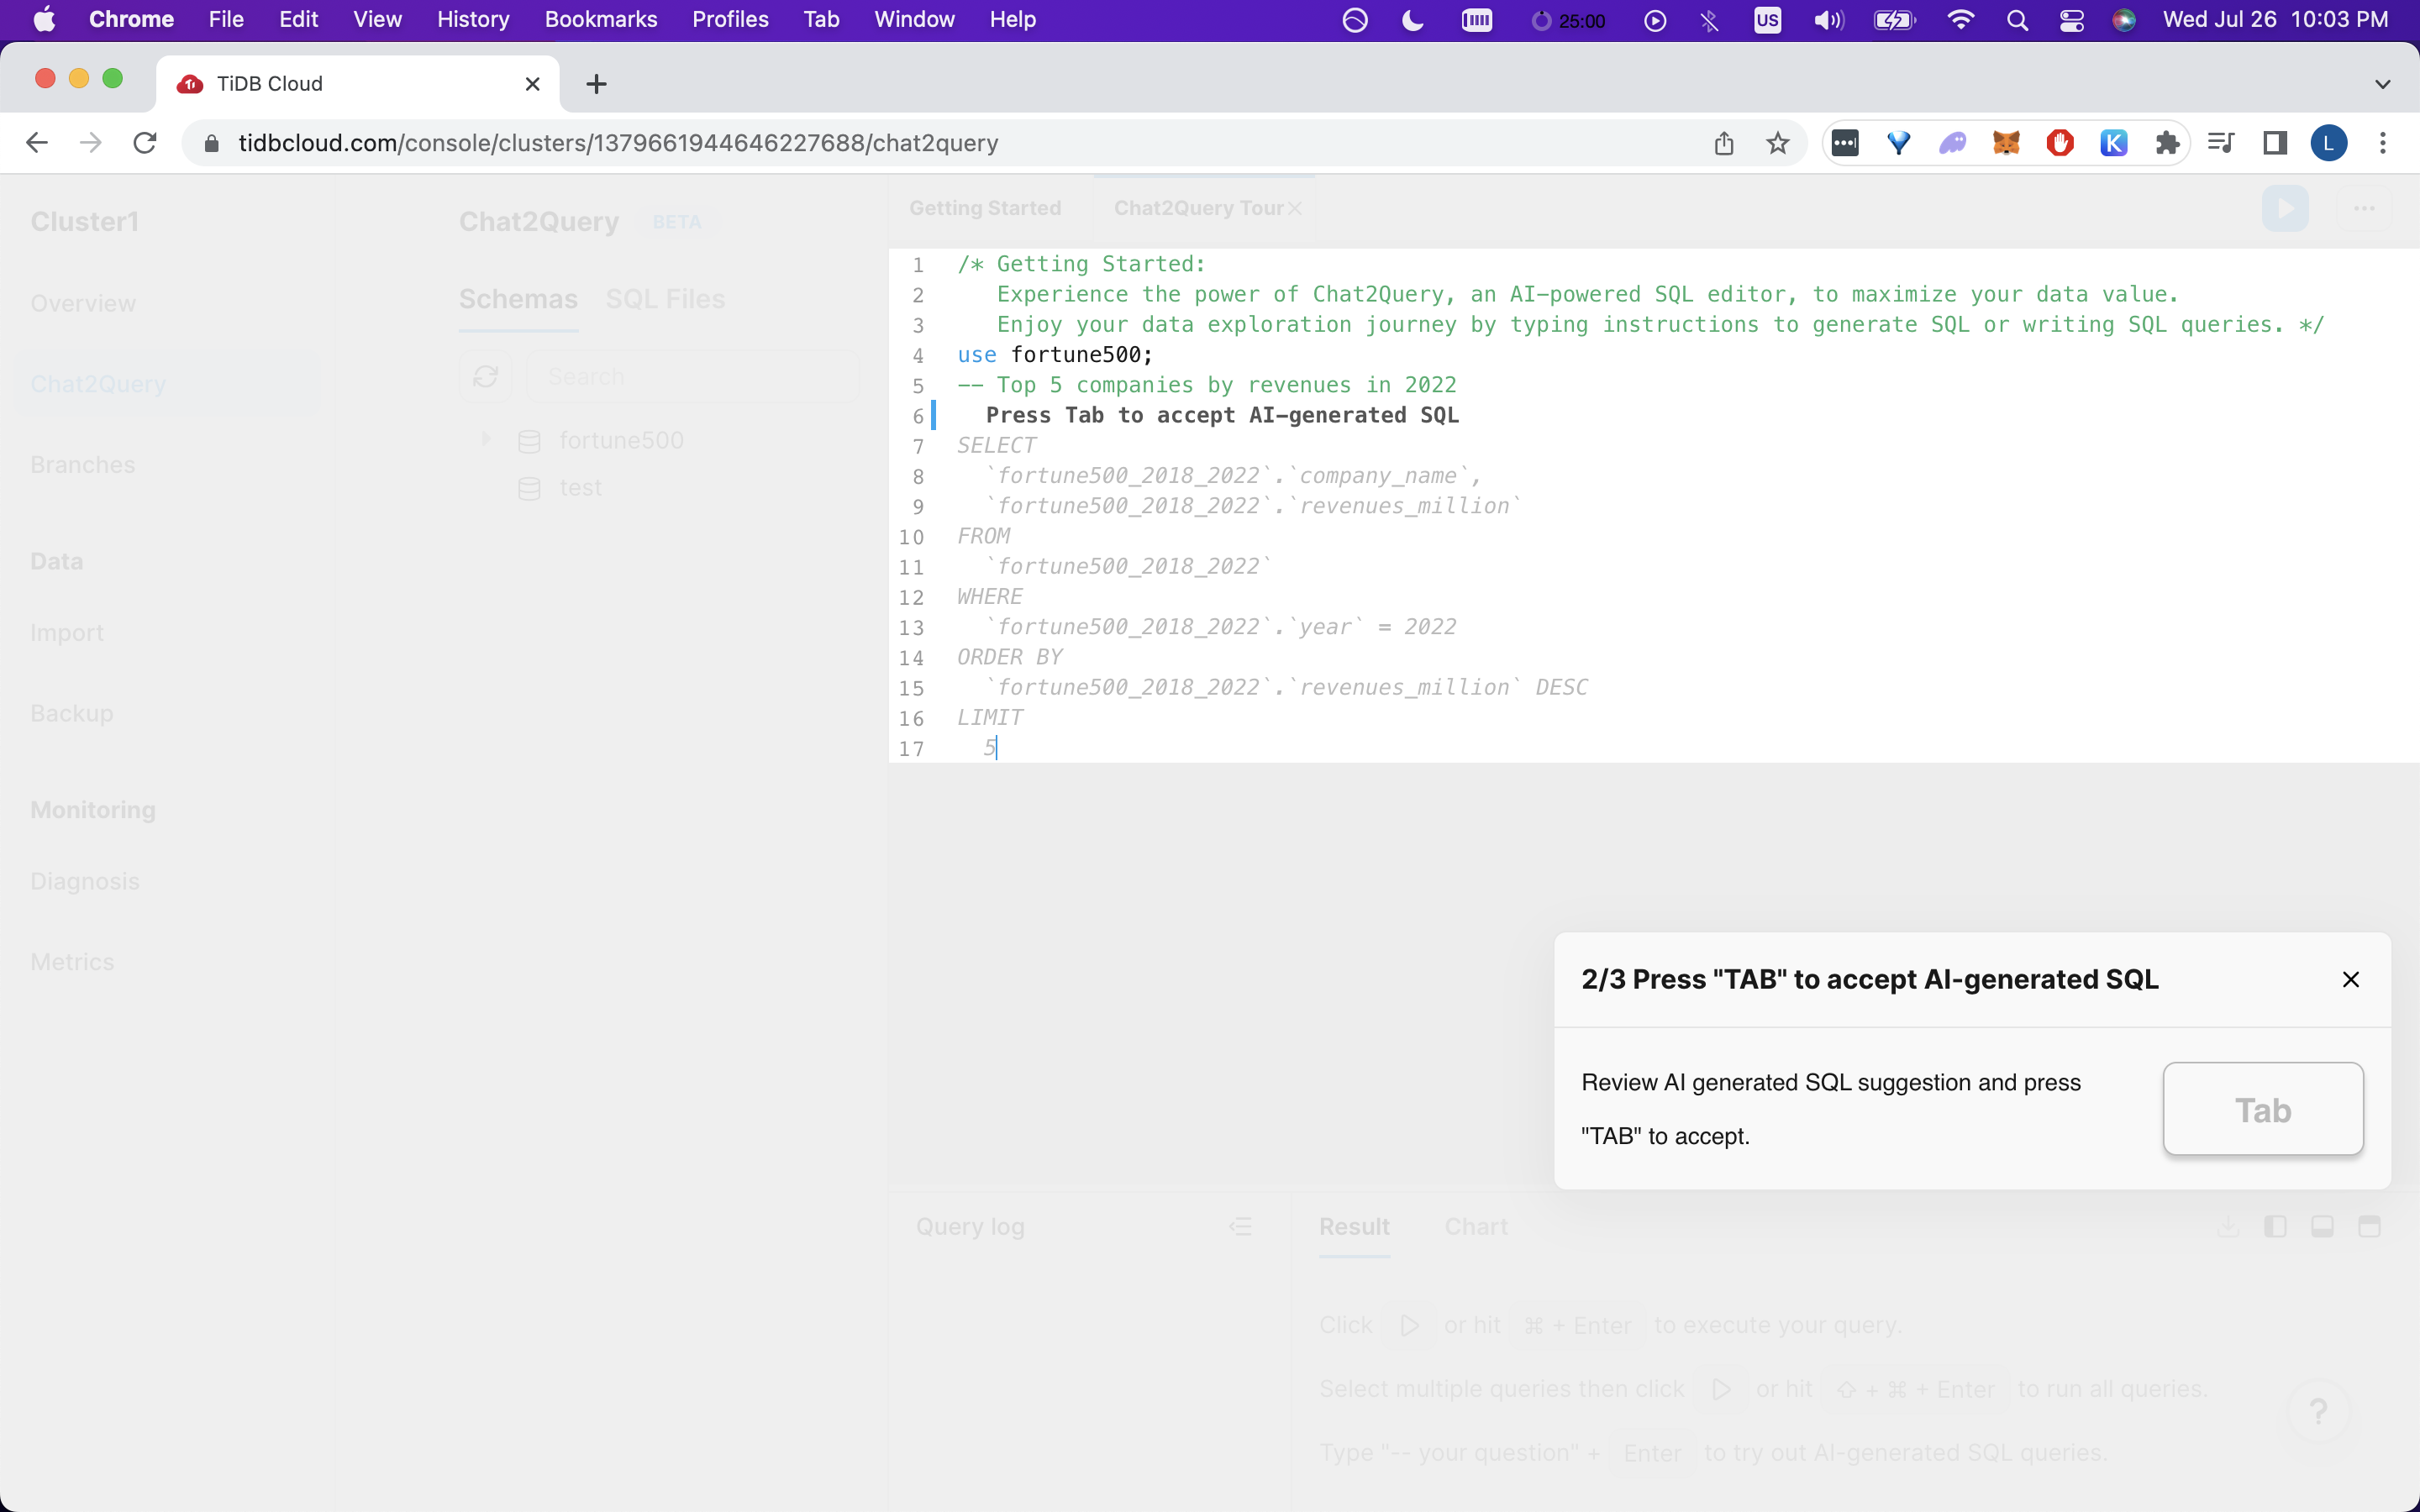Bookmark this page with star icon
The width and height of the screenshot is (2420, 1512).
click(1777, 143)
